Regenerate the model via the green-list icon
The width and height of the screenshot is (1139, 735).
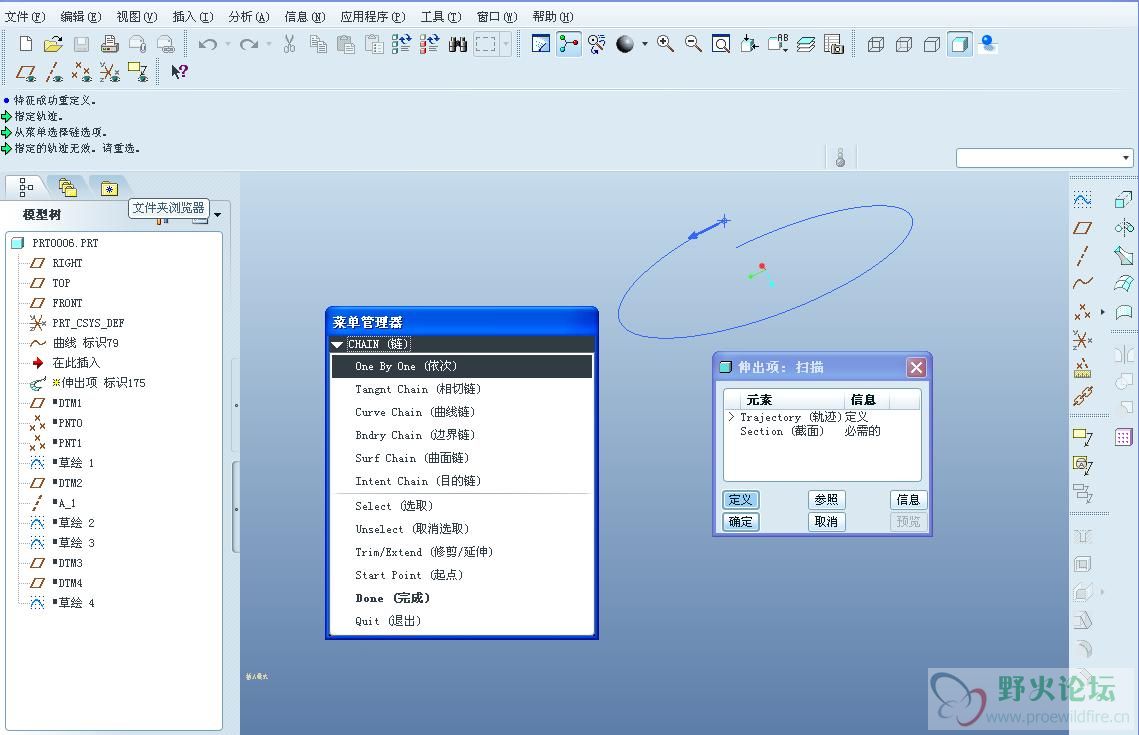(x=401, y=44)
